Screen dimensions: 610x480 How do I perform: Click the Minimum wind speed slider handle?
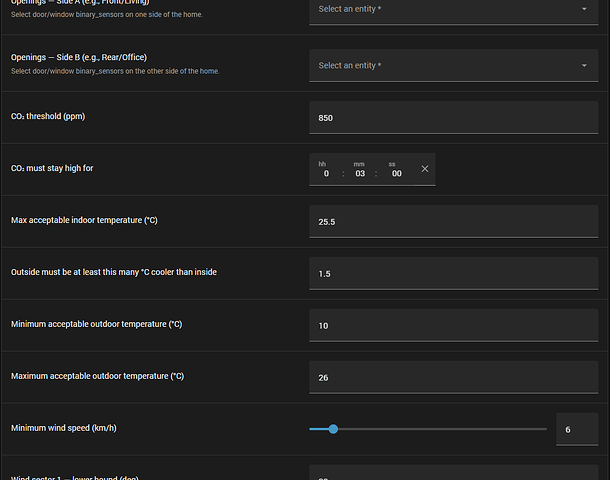[333, 429]
